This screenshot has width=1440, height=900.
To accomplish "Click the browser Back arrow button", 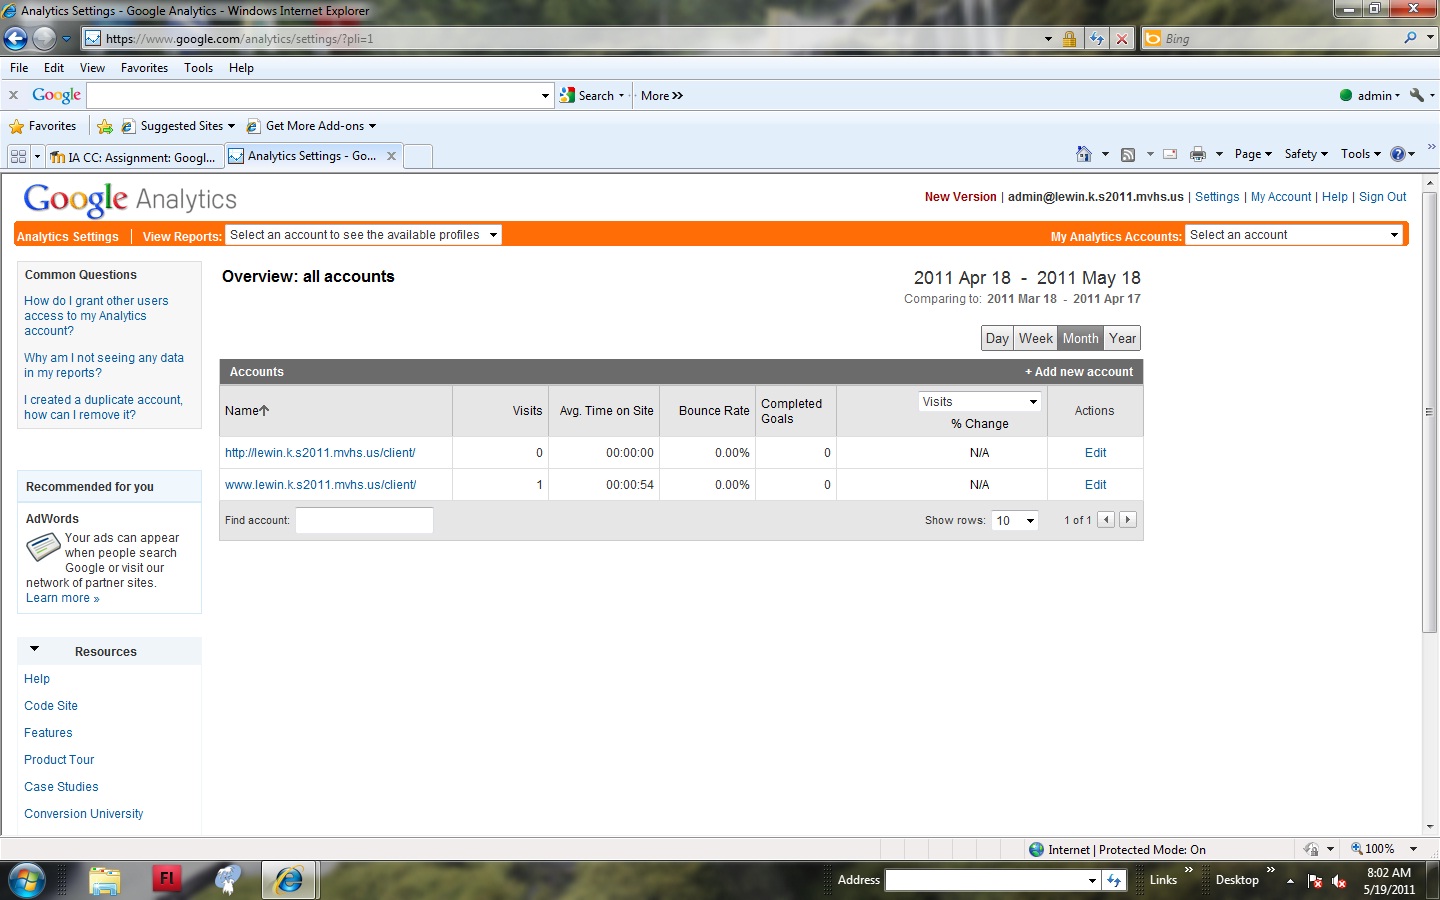I will [x=16, y=39].
